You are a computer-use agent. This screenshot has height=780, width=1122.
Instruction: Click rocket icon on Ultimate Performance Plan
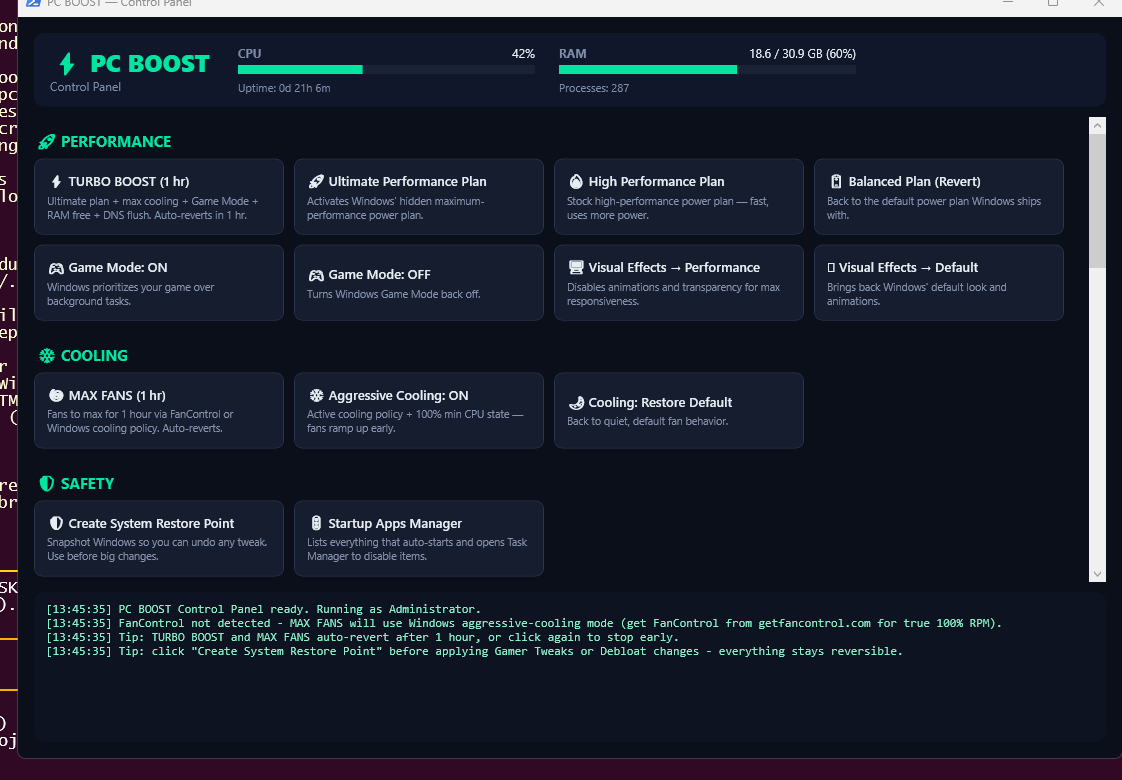[x=316, y=182]
